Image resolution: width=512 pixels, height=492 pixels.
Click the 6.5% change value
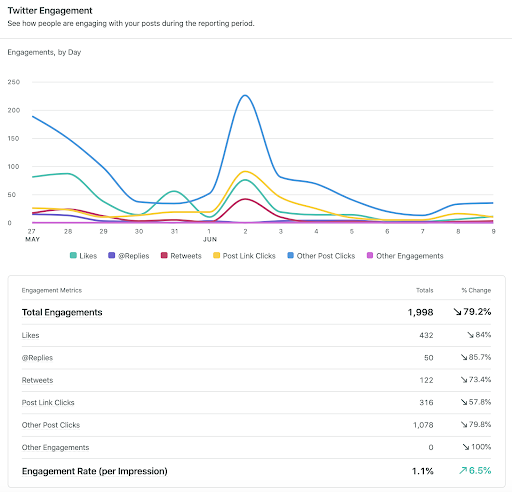tap(480, 471)
